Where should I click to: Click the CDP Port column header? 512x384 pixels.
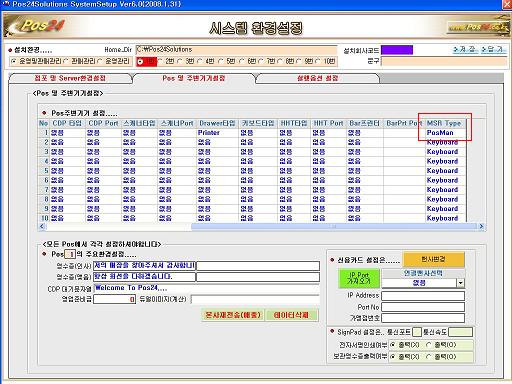[103, 123]
